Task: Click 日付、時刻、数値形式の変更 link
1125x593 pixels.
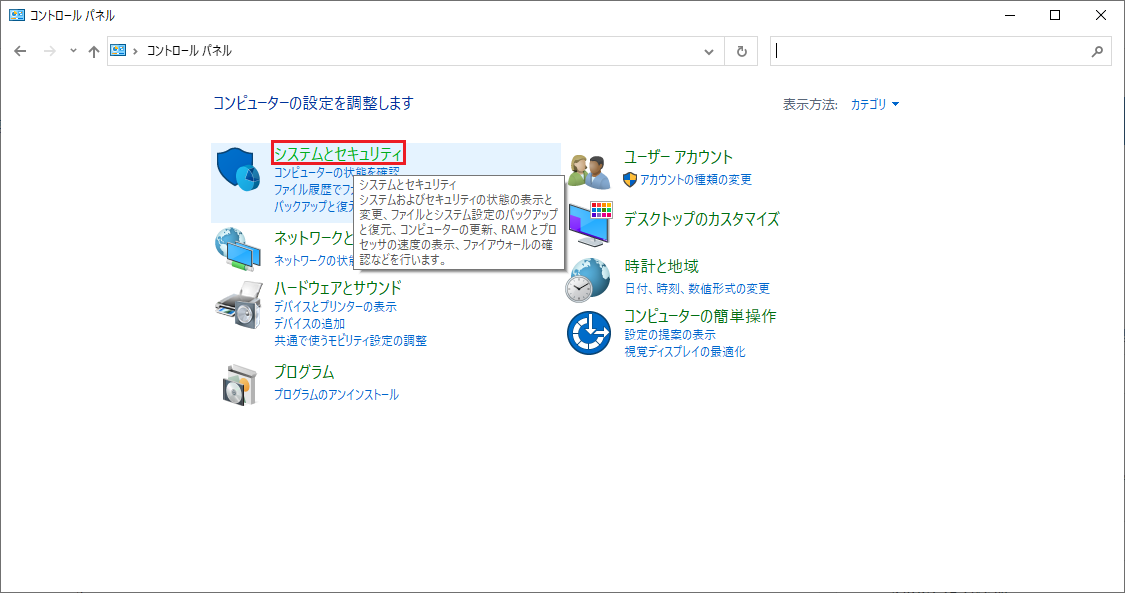Action: 697,289
